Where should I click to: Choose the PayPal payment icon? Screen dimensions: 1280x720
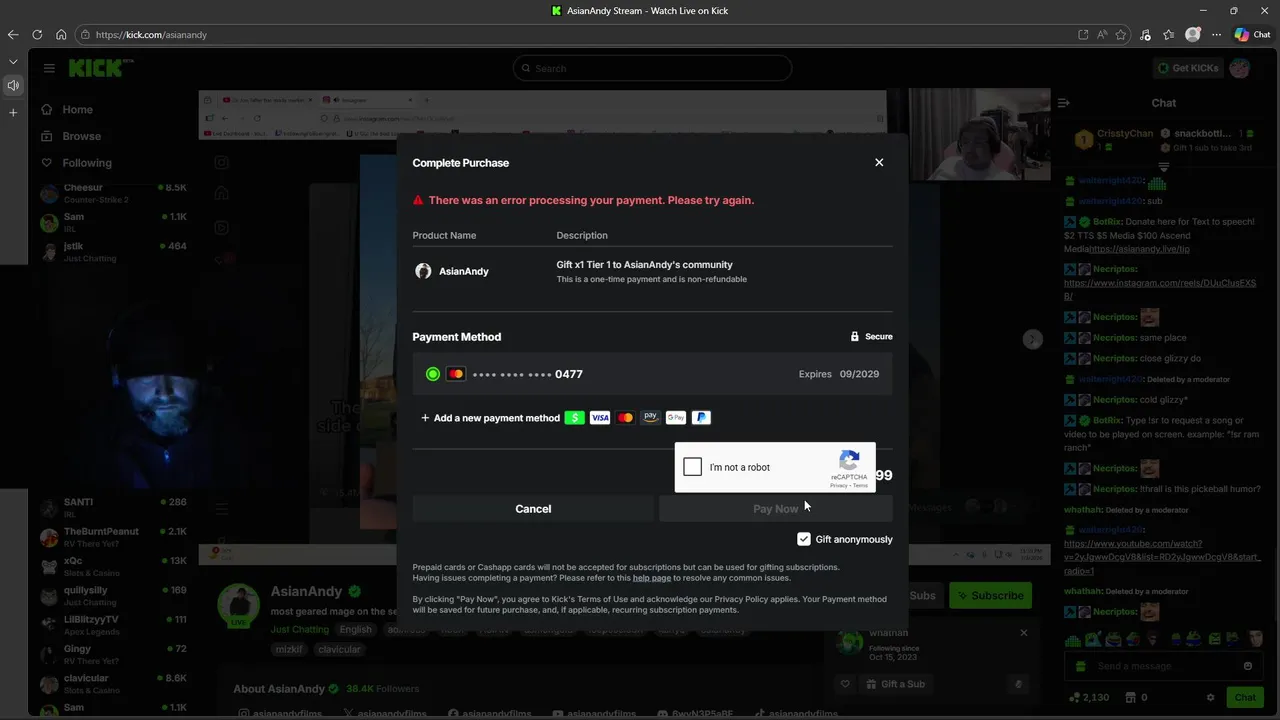[701, 418]
